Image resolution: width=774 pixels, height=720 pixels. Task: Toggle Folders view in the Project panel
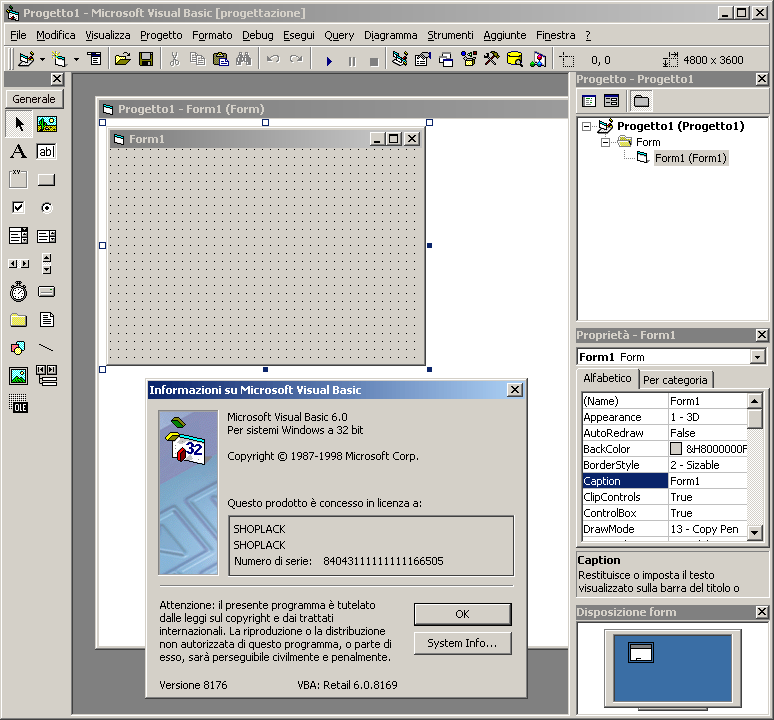641,101
